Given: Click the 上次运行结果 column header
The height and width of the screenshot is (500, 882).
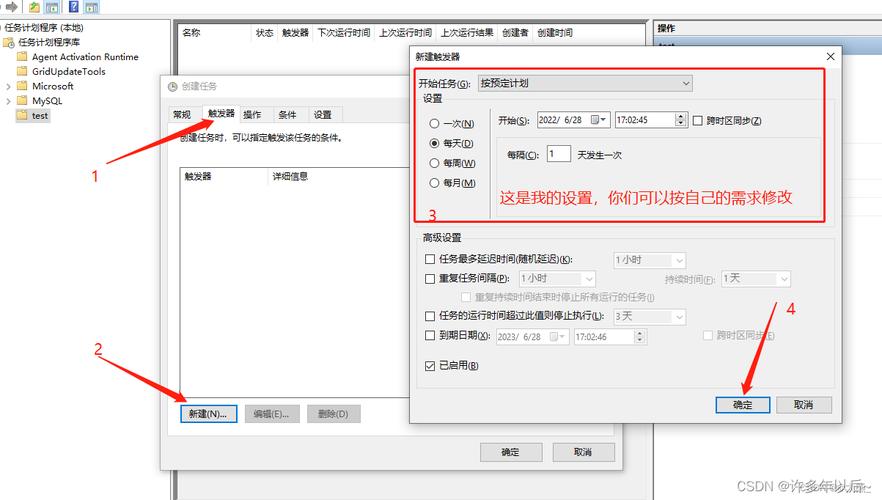Looking at the screenshot, I should (x=467, y=33).
